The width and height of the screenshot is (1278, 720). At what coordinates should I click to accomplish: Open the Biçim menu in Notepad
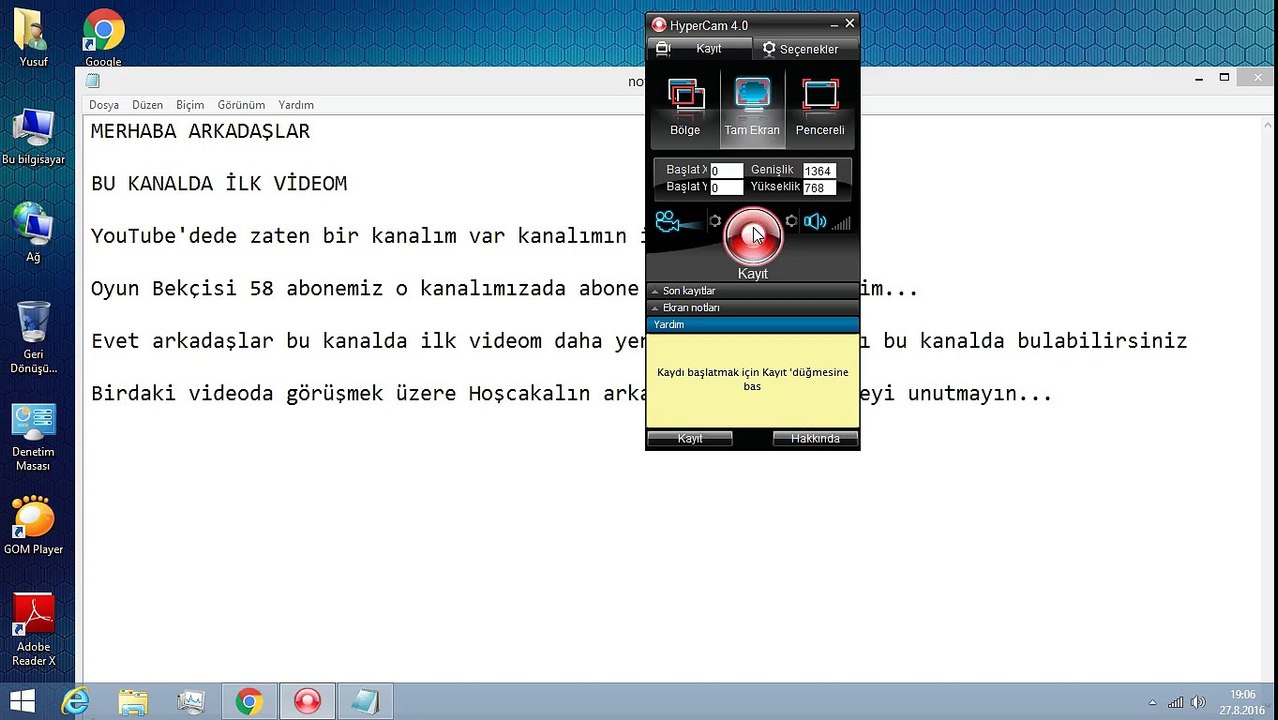(190, 105)
